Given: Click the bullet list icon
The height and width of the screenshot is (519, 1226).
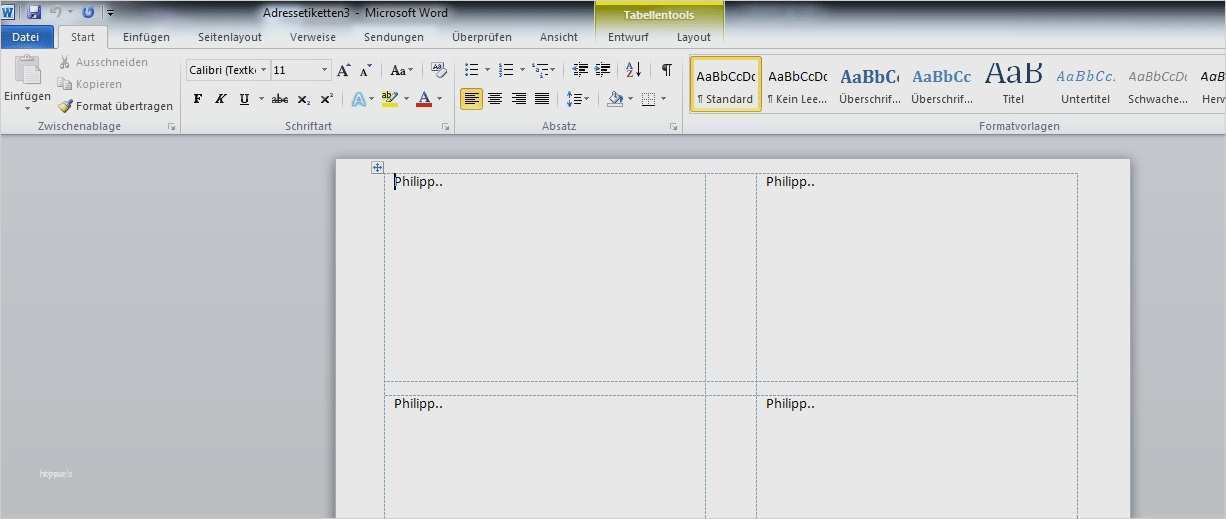Looking at the screenshot, I should tap(472, 70).
